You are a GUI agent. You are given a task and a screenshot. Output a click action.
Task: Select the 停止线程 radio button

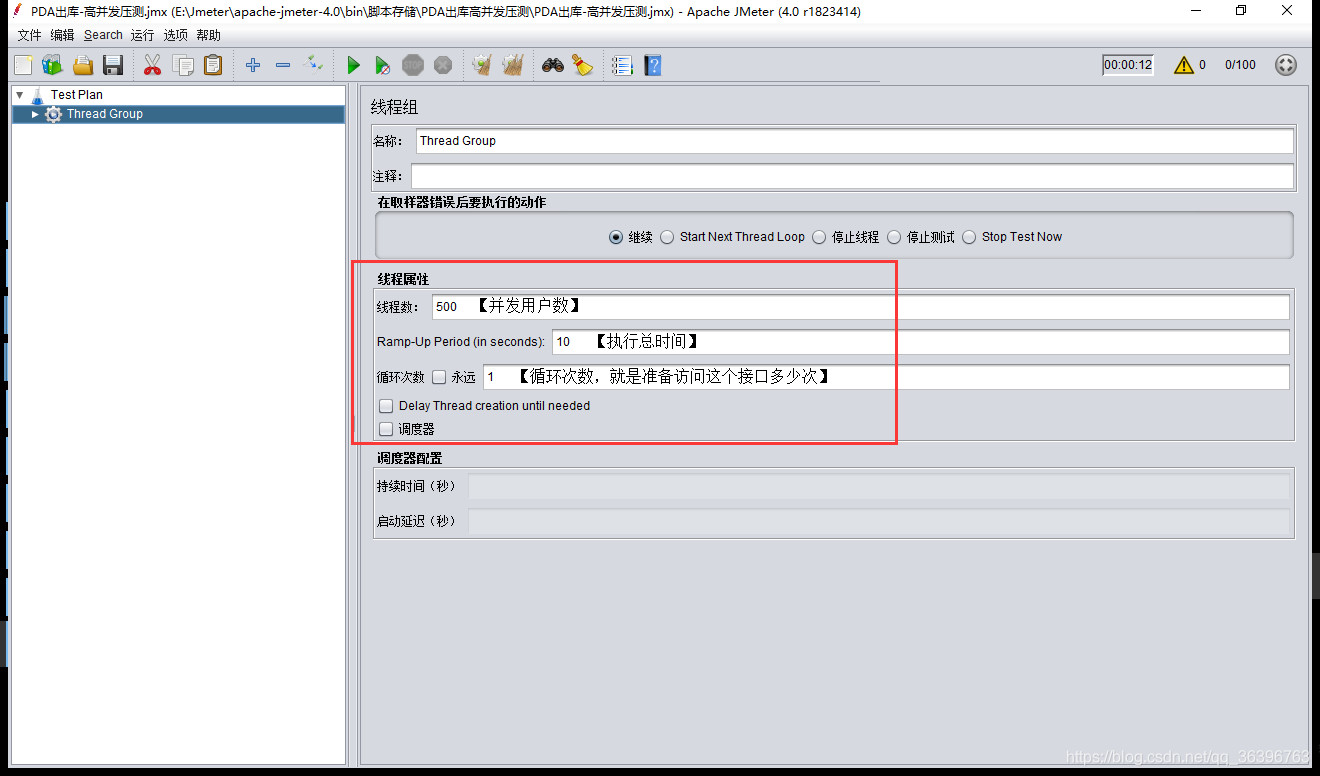click(x=819, y=237)
